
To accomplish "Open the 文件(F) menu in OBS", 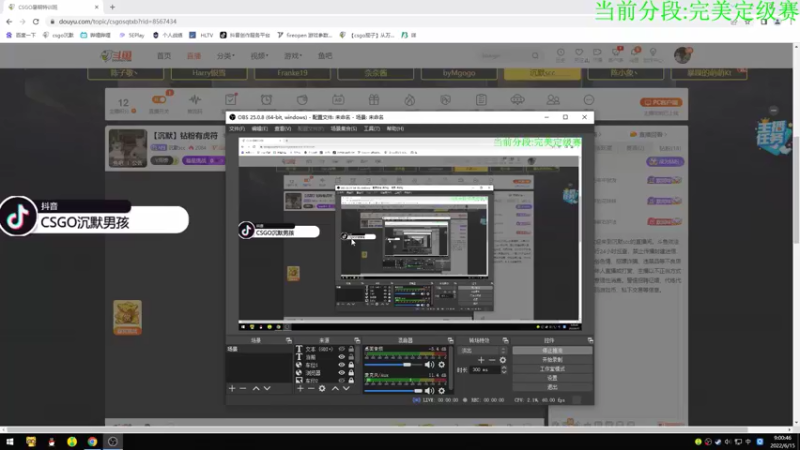I will [x=237, y=129].
